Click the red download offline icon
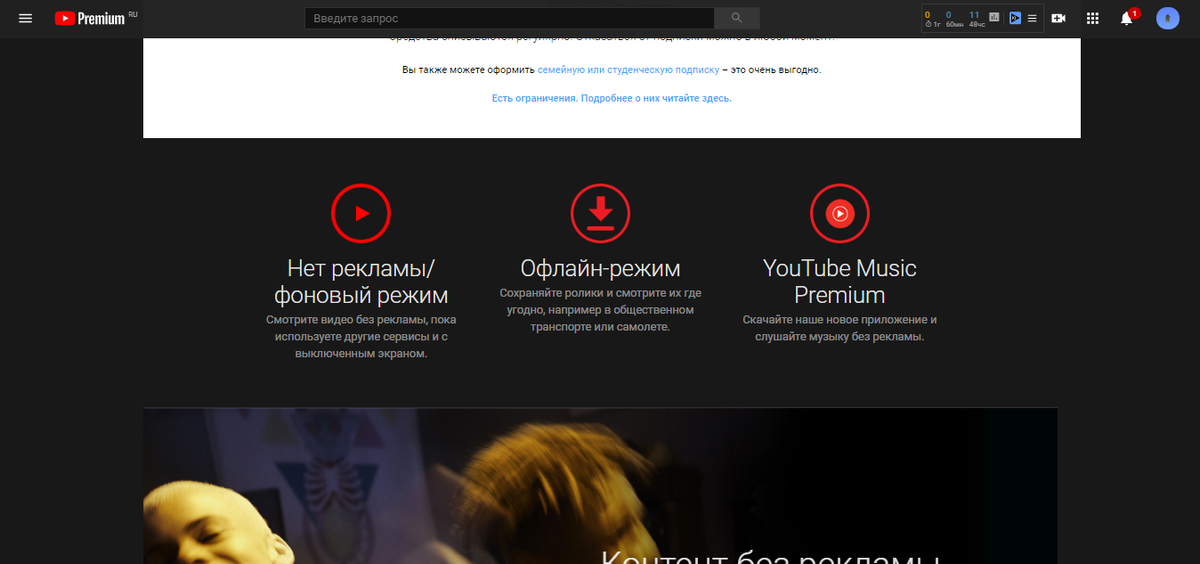Image resolution: width=1200 pixels, height=564 pixels. 600,213
